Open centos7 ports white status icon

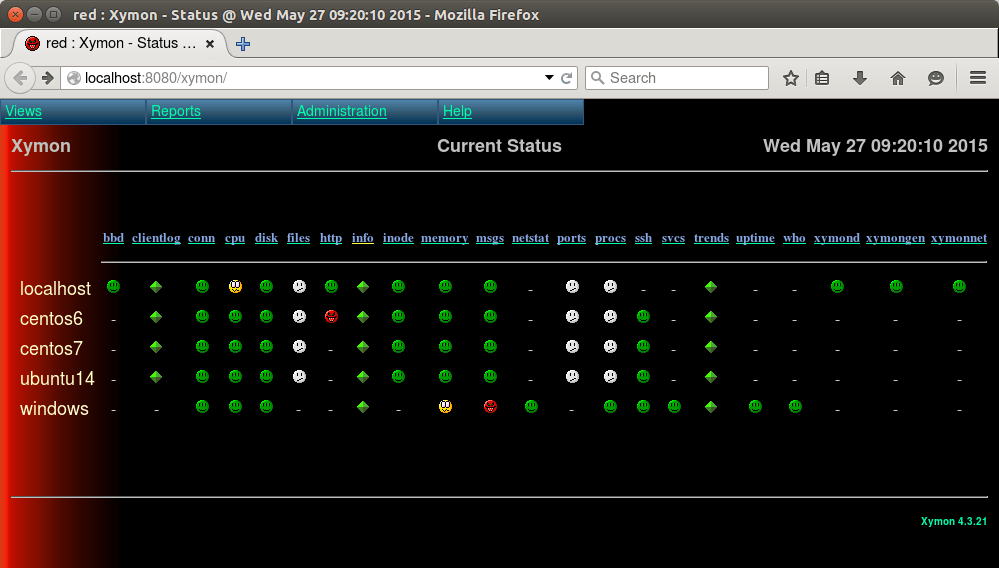(572, 346)
